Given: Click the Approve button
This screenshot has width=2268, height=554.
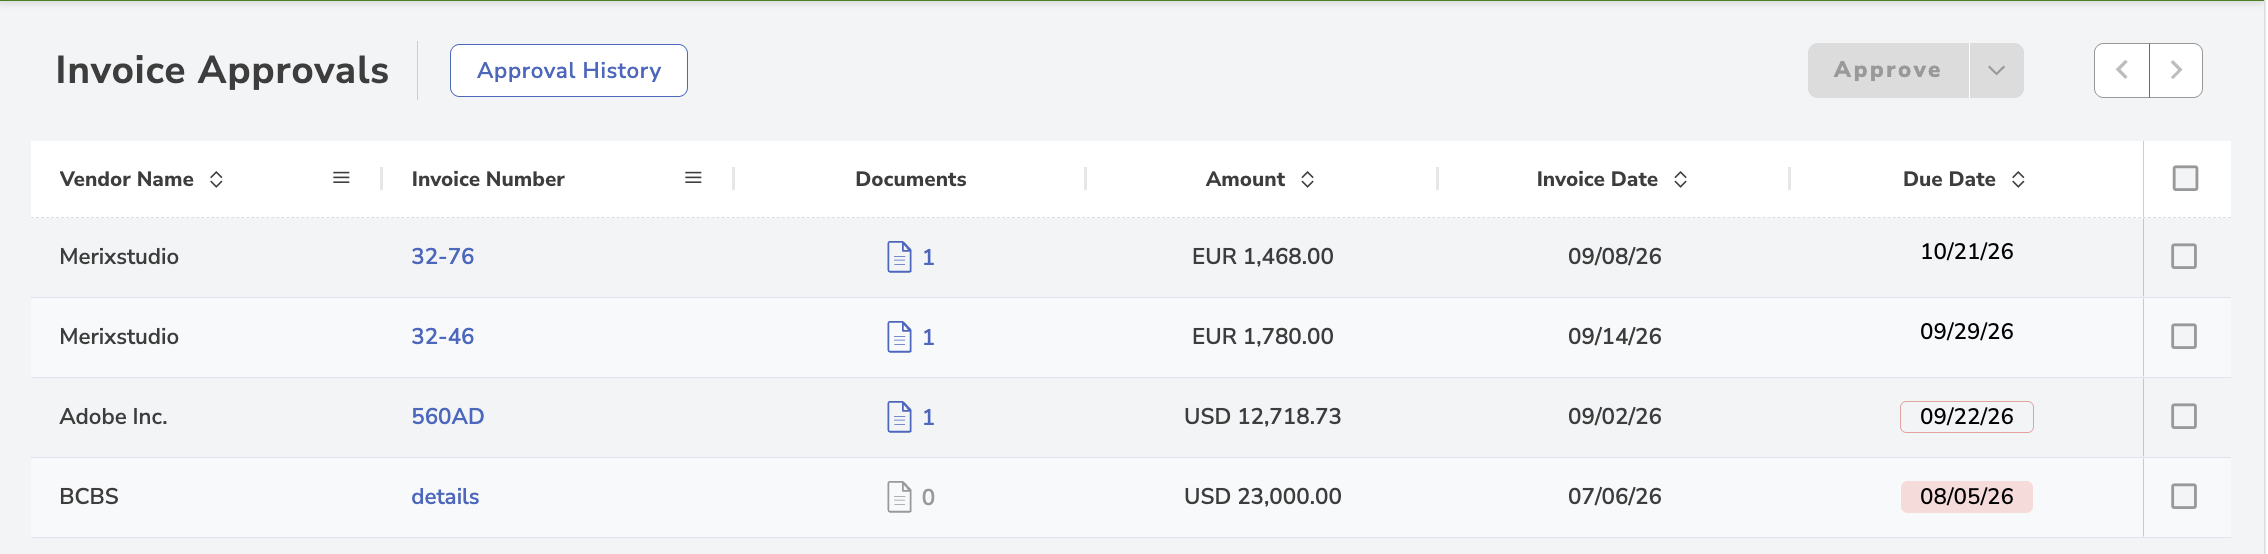Looking at the screenshot, I should [1888, 70].
